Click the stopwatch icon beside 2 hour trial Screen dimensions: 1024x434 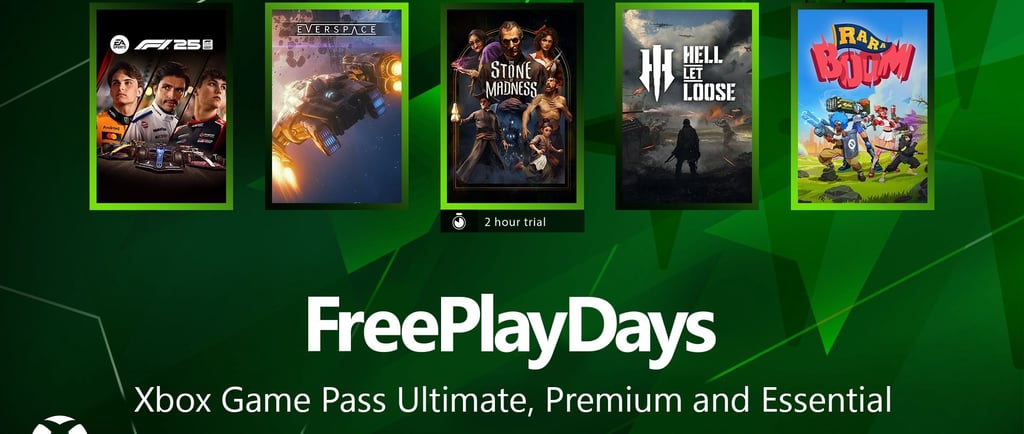pyautogui.click(x=459, y=223)
